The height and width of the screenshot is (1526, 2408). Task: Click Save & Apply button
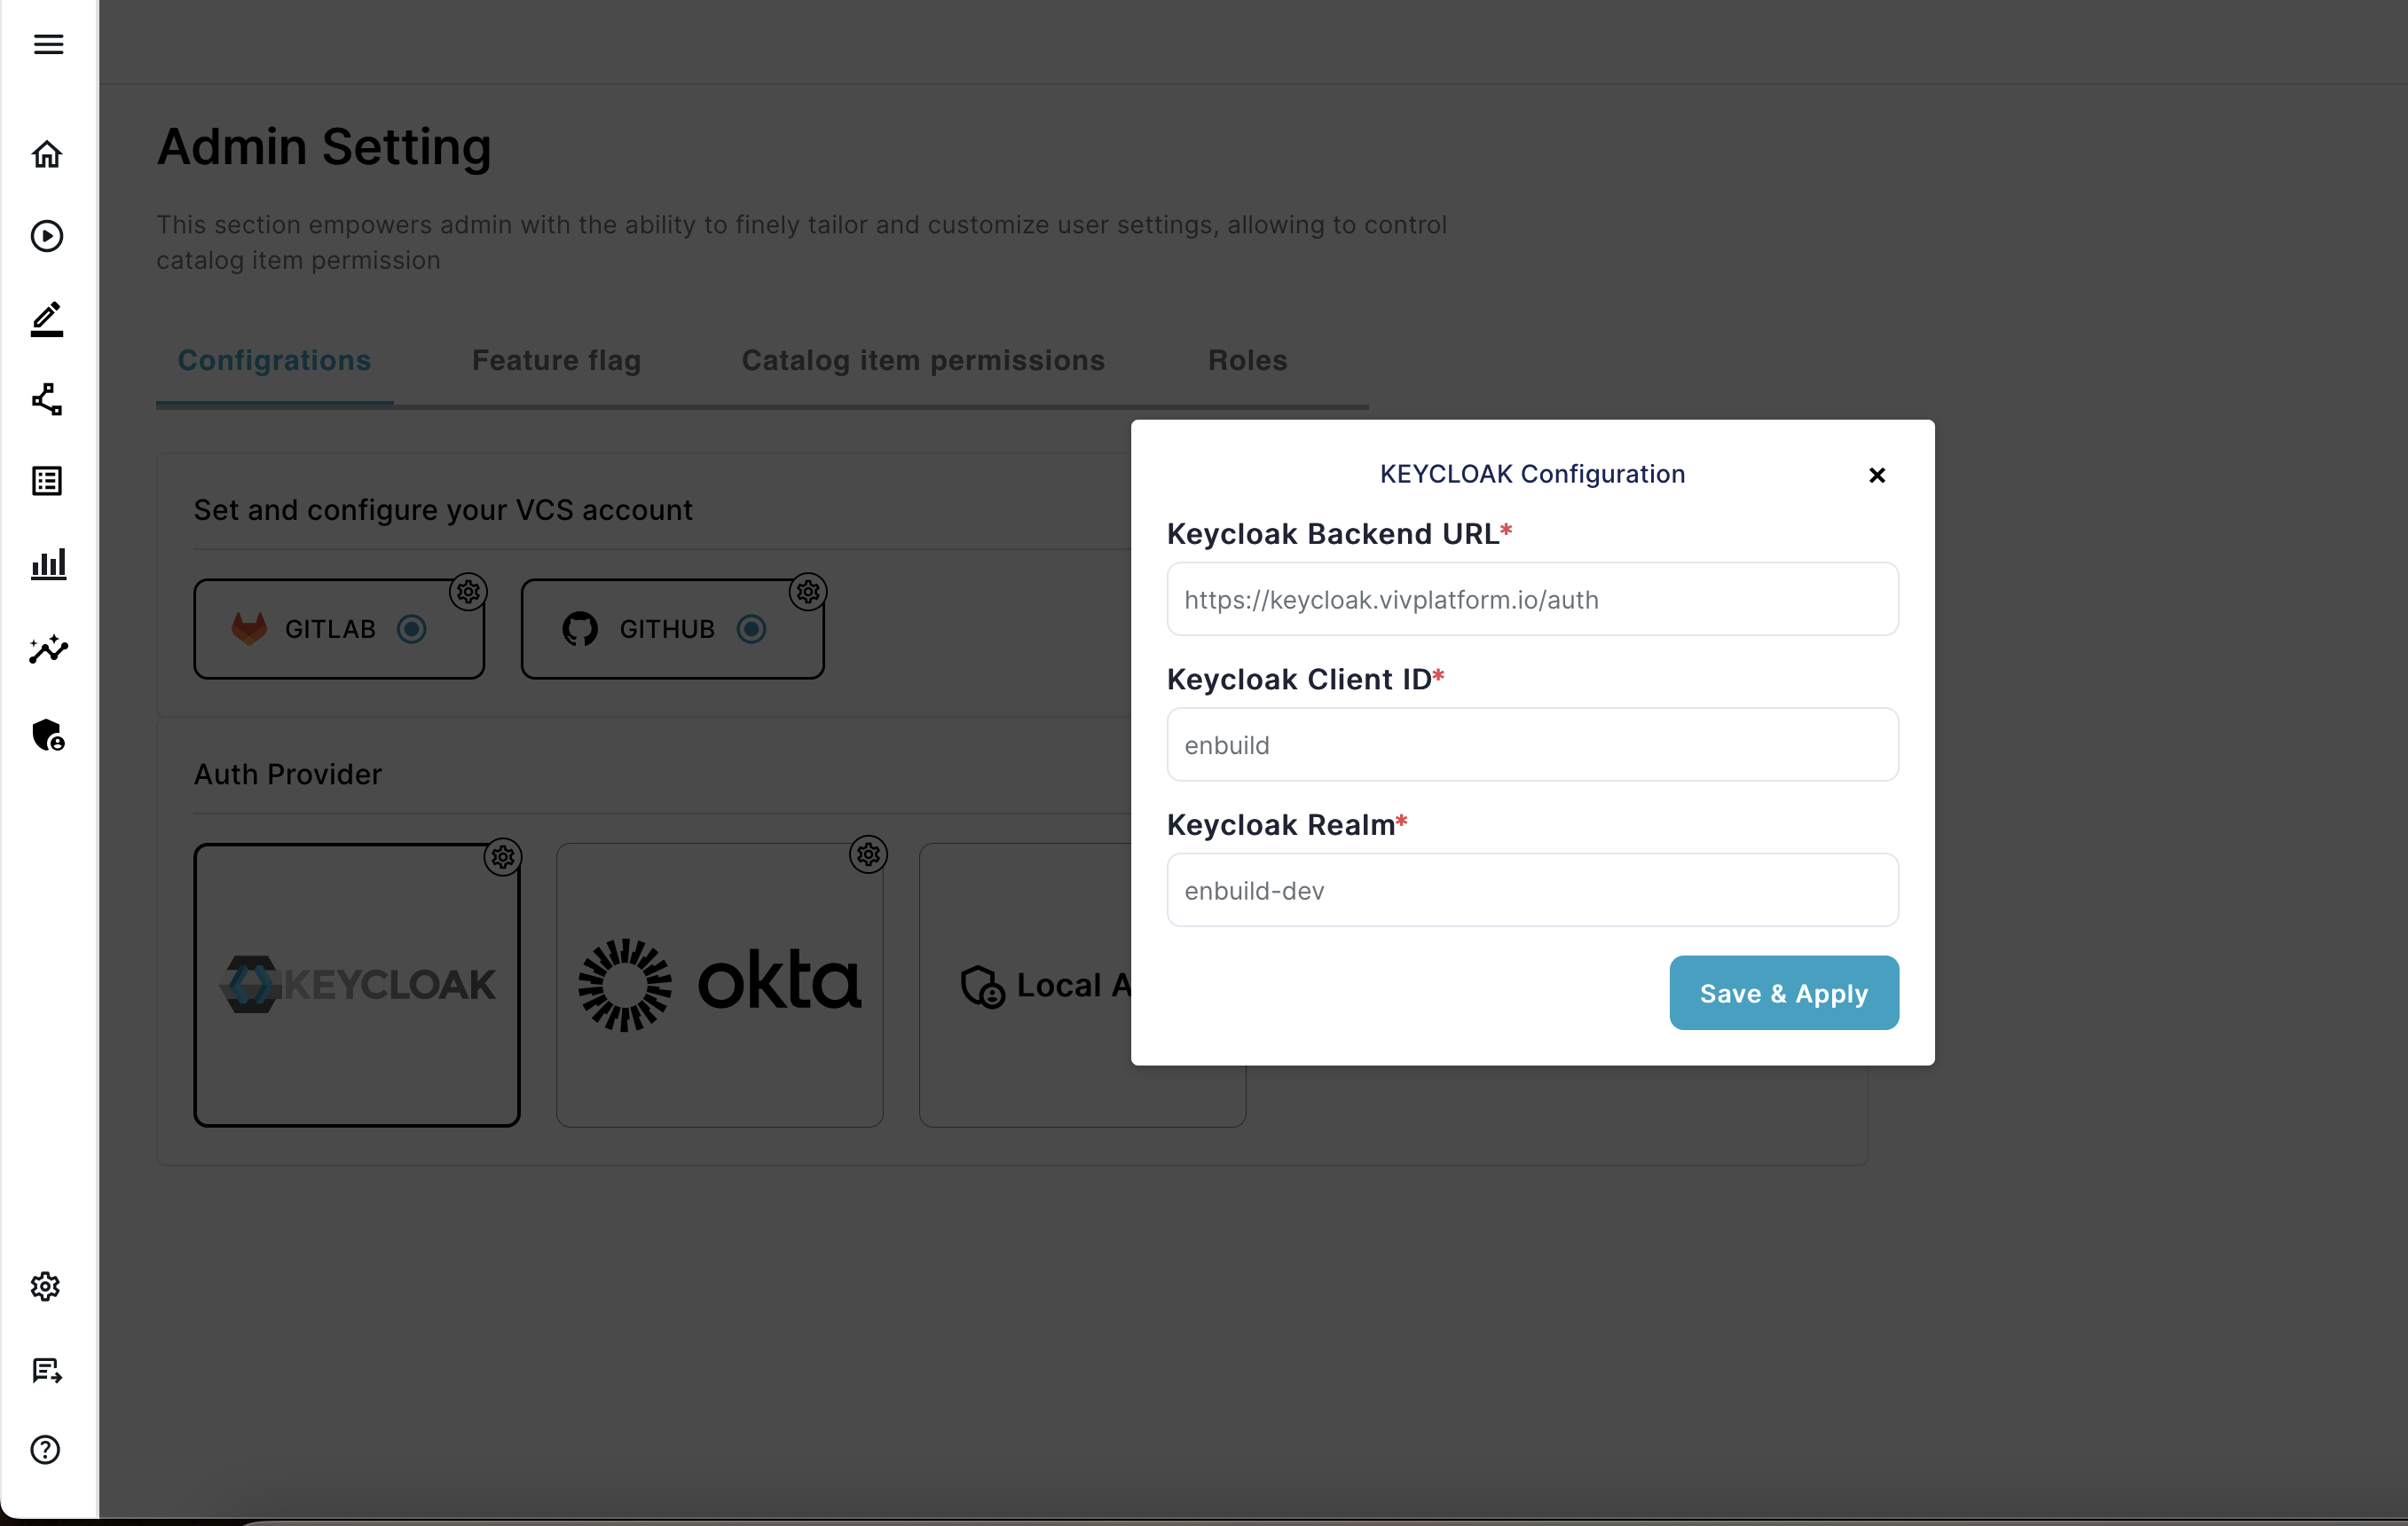1783,993
